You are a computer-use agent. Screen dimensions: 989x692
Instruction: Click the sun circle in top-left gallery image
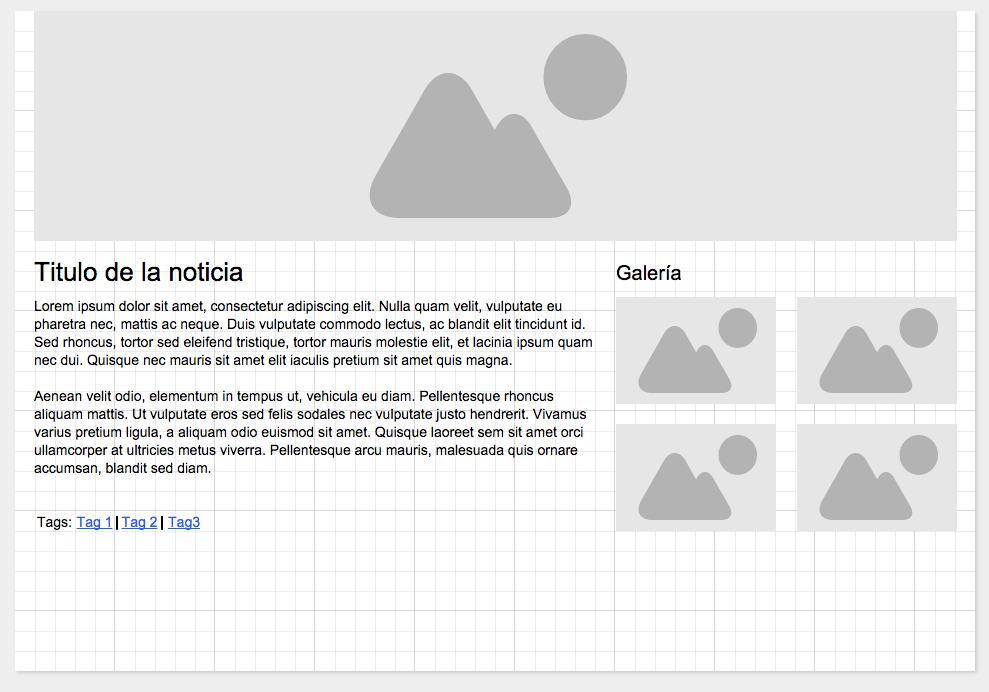737,328
